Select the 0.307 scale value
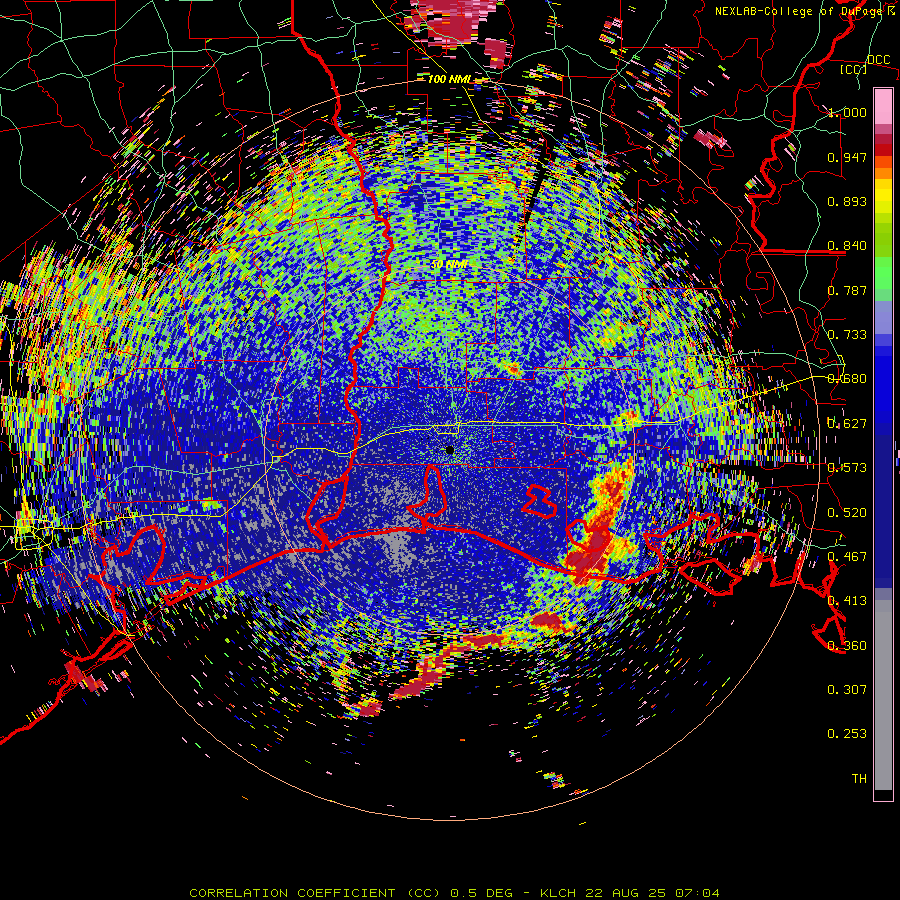 847,690
